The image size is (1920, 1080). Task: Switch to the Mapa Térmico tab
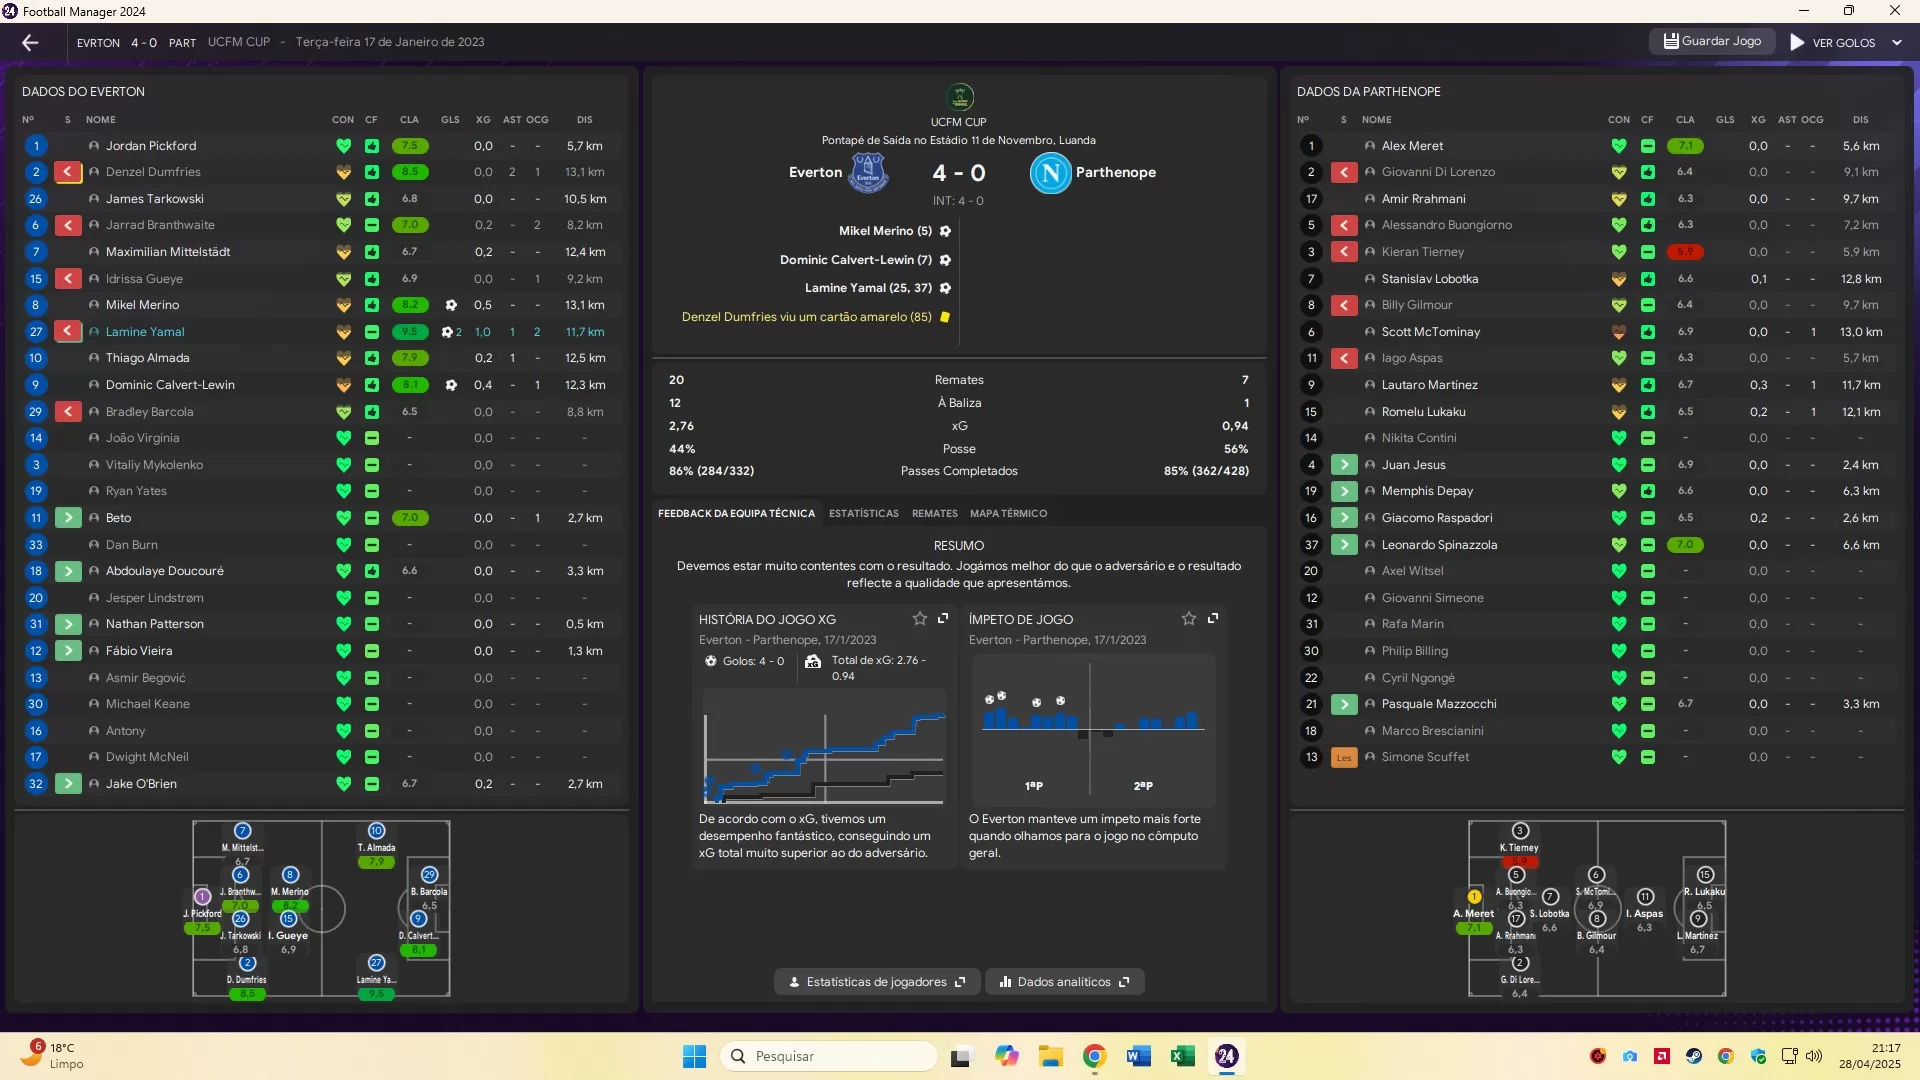tap(1008, 513)
